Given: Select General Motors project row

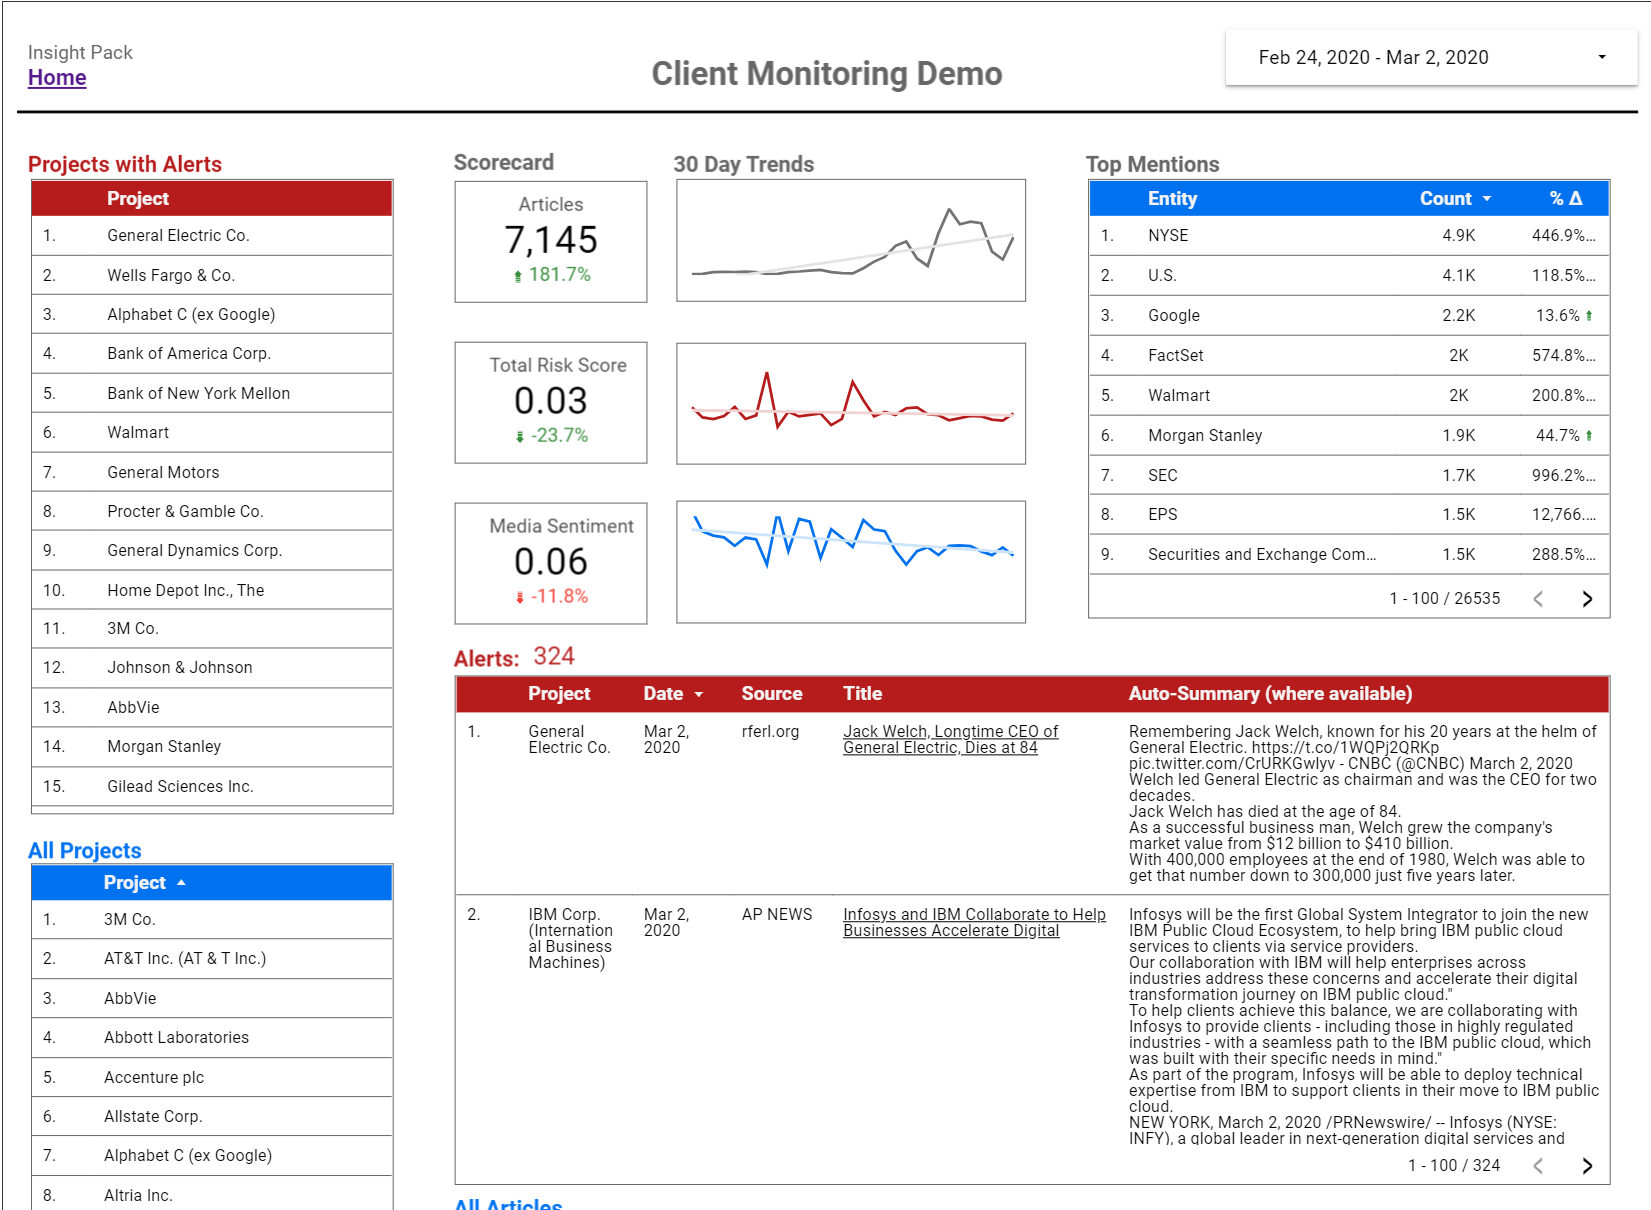Looking at the screenshot, I should (x=212, y=472).
